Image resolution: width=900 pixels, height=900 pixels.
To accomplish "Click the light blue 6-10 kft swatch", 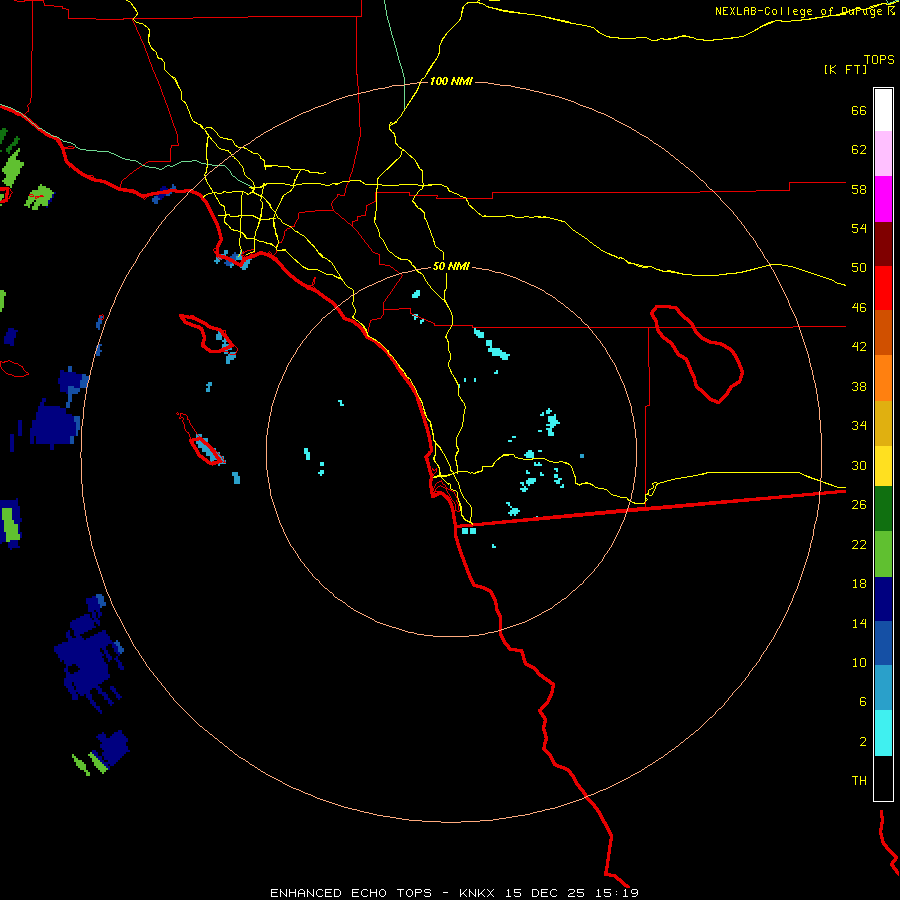I will [x=883, y=688].
